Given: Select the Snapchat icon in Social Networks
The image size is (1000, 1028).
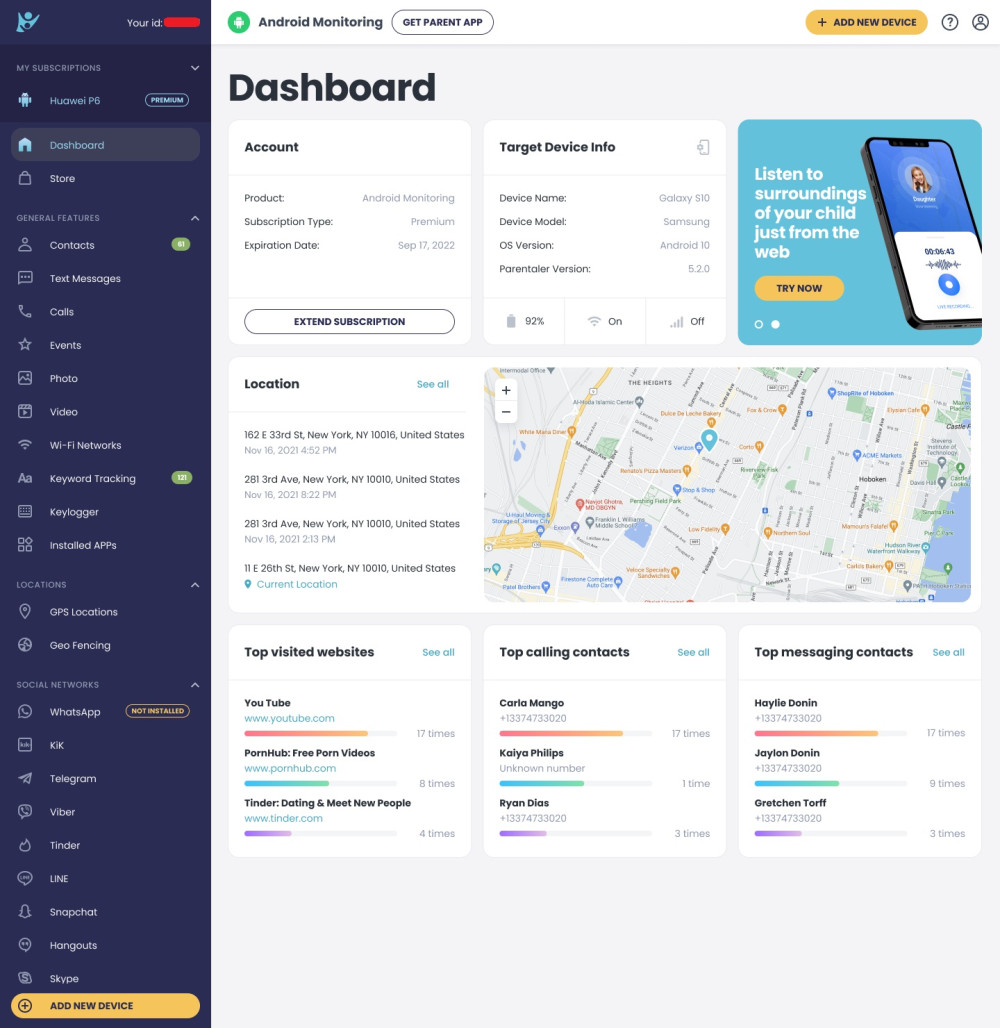Looking at the screenshot, I should [x=23, y=911].
